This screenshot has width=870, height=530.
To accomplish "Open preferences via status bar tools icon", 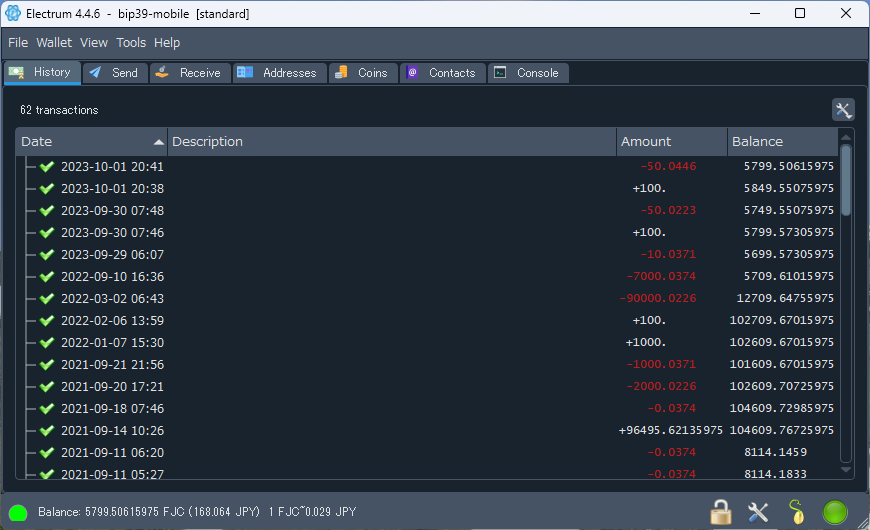I will [758, 512].
